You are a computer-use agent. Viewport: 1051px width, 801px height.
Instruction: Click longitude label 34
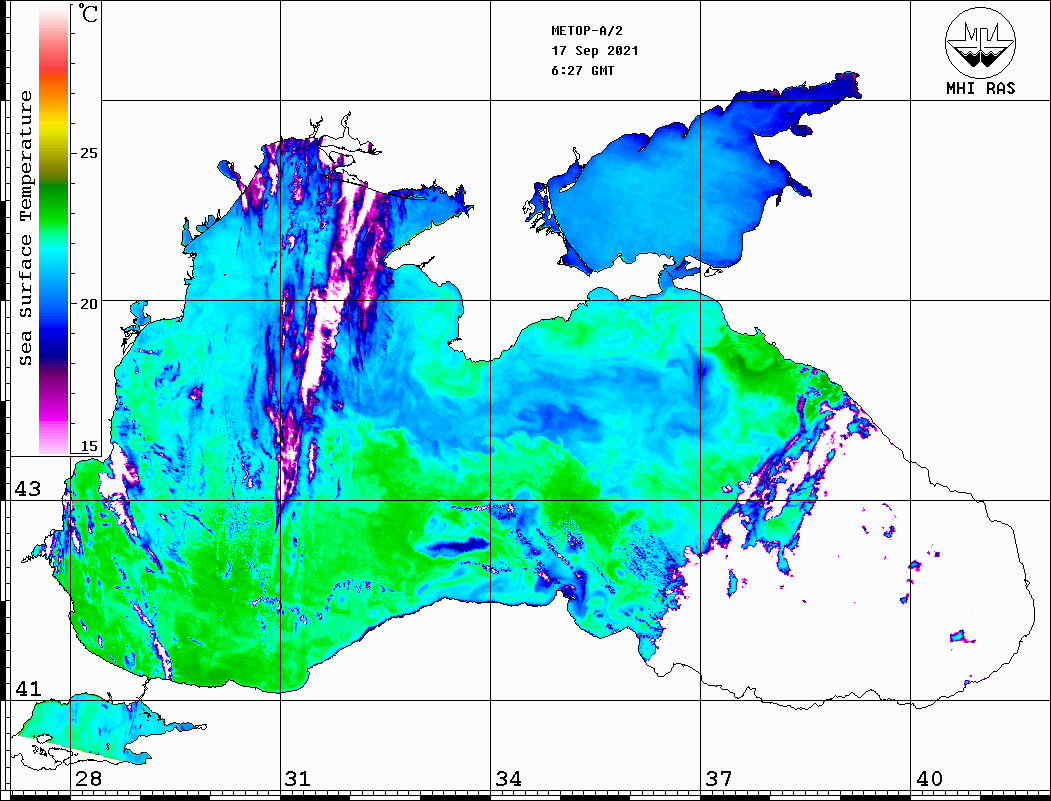pos(509,779)
